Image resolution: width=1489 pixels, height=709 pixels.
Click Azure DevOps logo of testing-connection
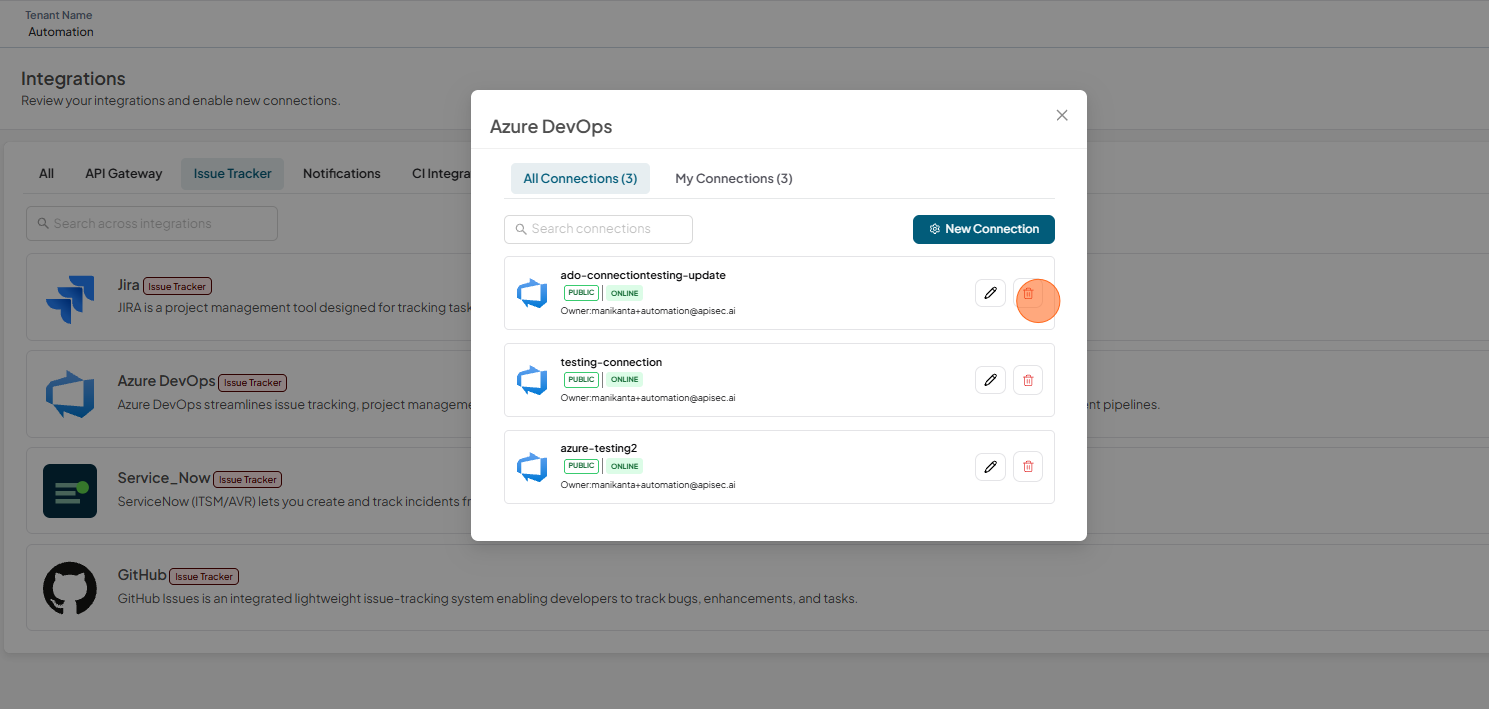(532, 380)
